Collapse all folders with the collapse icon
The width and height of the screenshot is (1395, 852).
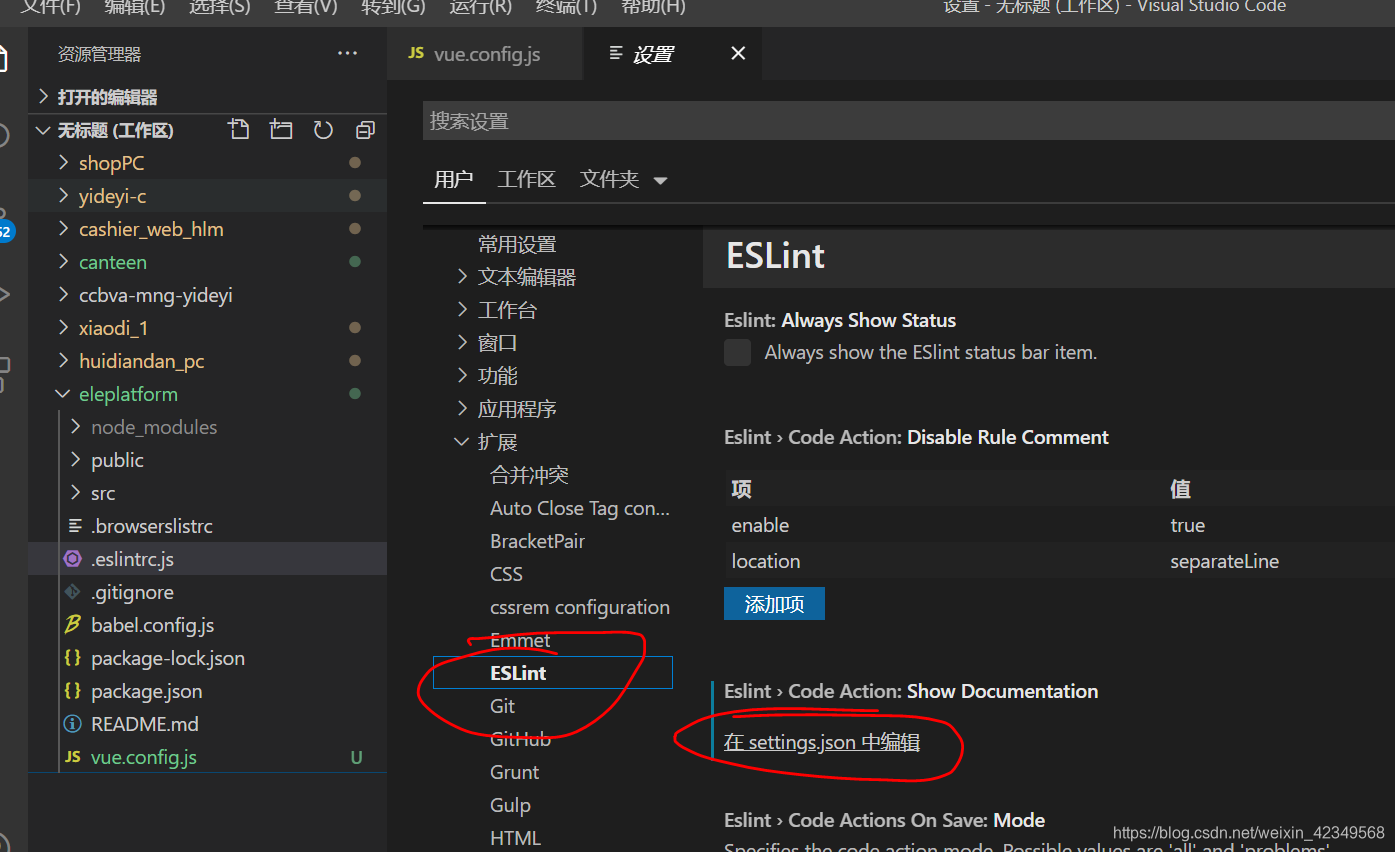click(x=365, y=130)
